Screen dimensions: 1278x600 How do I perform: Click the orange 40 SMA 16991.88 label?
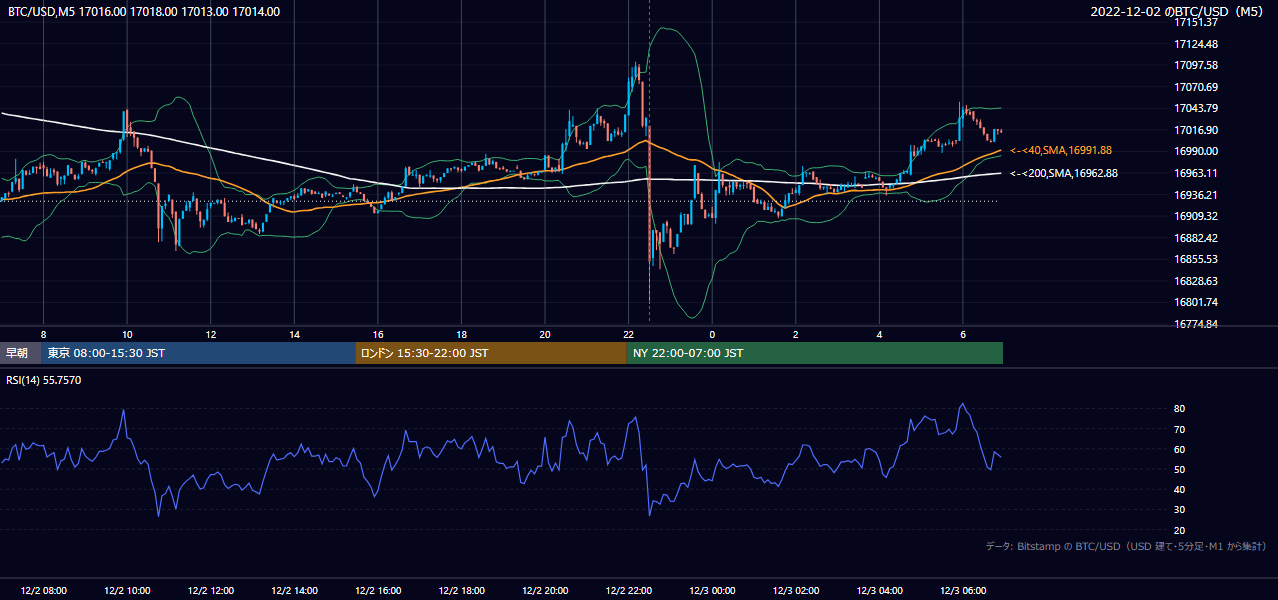[x=1061, y=150]
